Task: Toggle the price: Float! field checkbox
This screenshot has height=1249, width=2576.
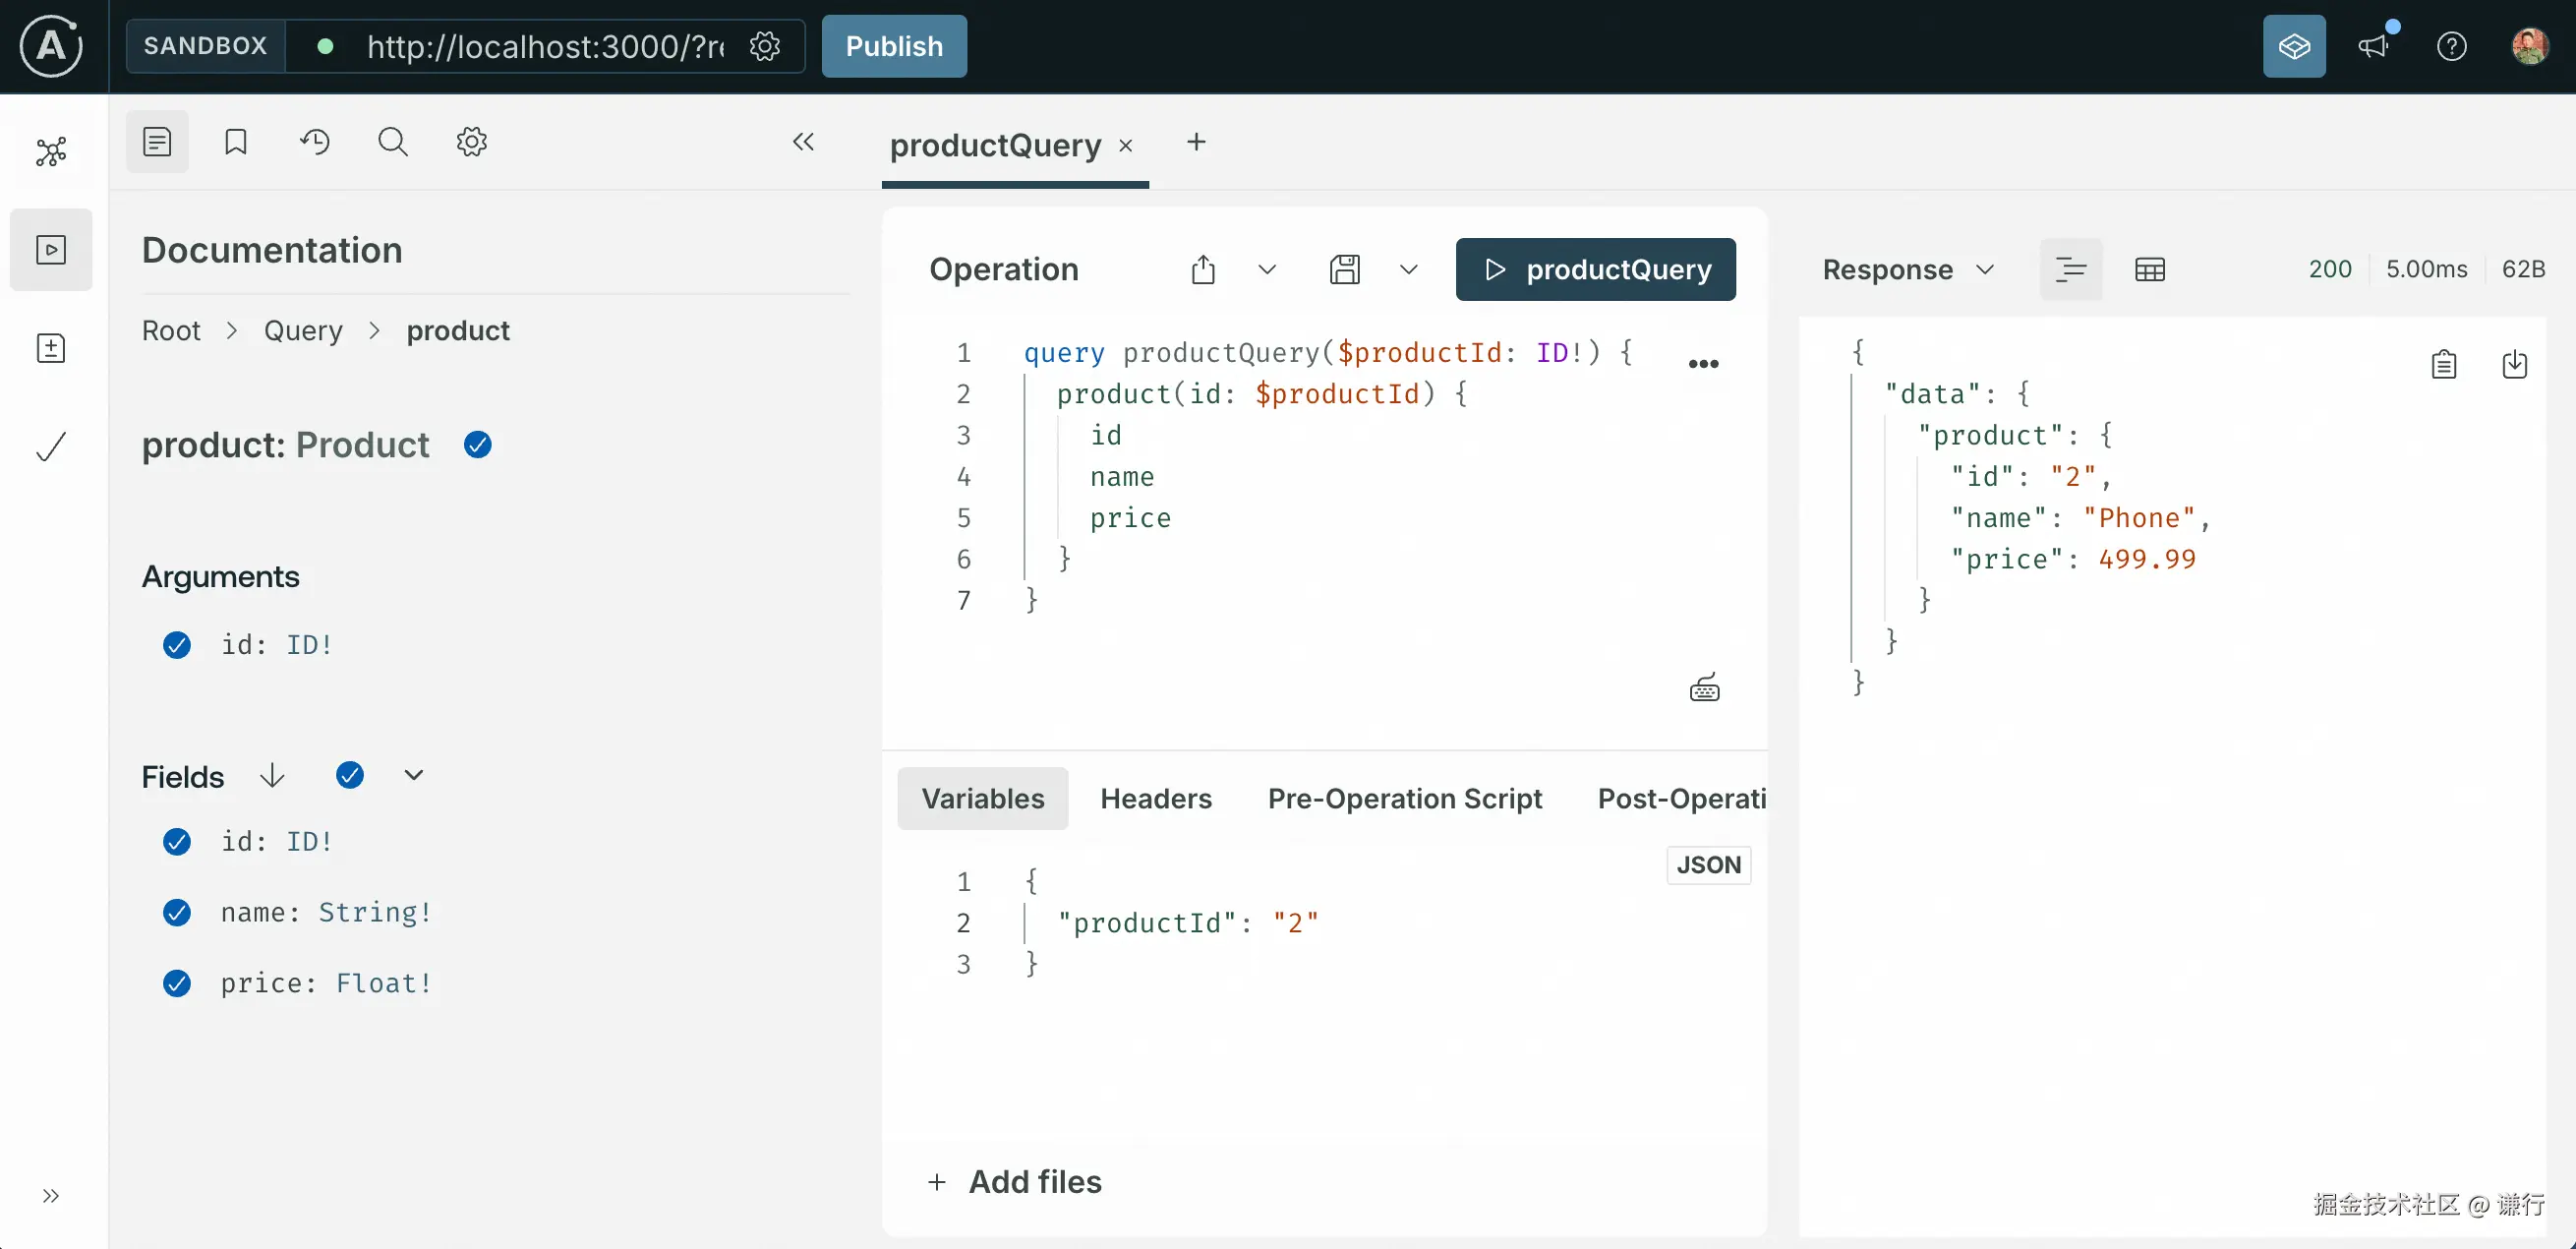Action: (177, 983)
